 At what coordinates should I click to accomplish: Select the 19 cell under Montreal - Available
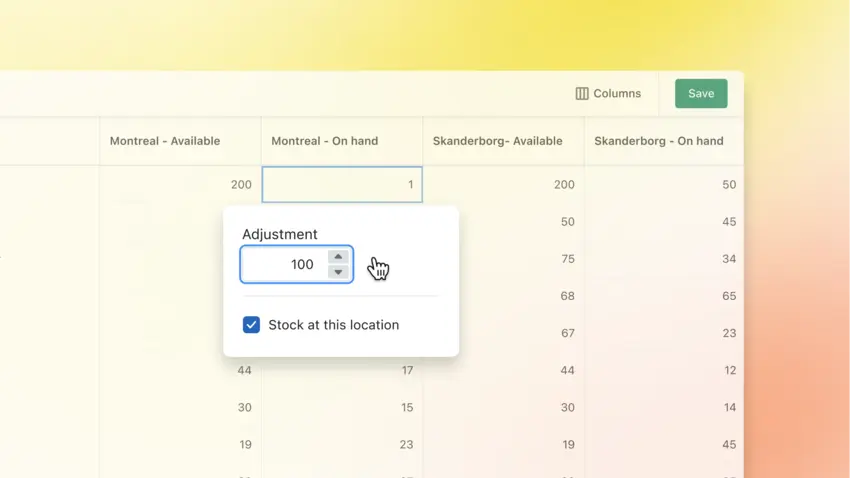pos(181,445)
